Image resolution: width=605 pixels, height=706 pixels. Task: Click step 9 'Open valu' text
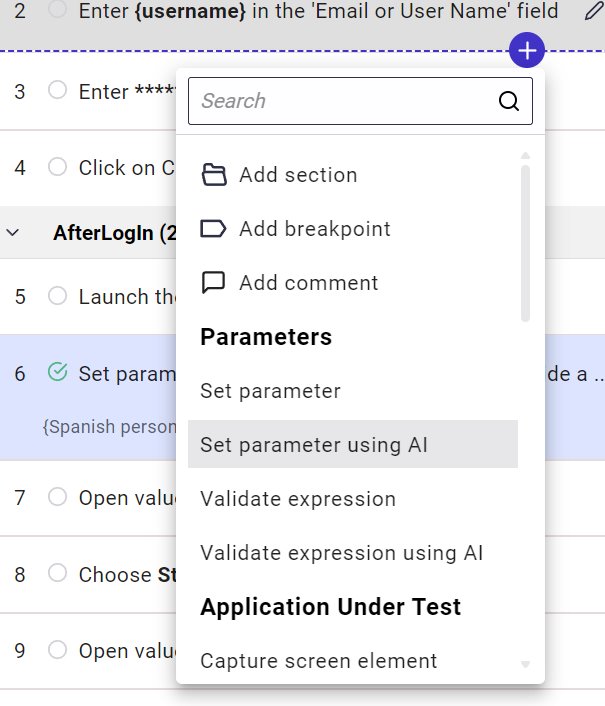tap(127, 651)
